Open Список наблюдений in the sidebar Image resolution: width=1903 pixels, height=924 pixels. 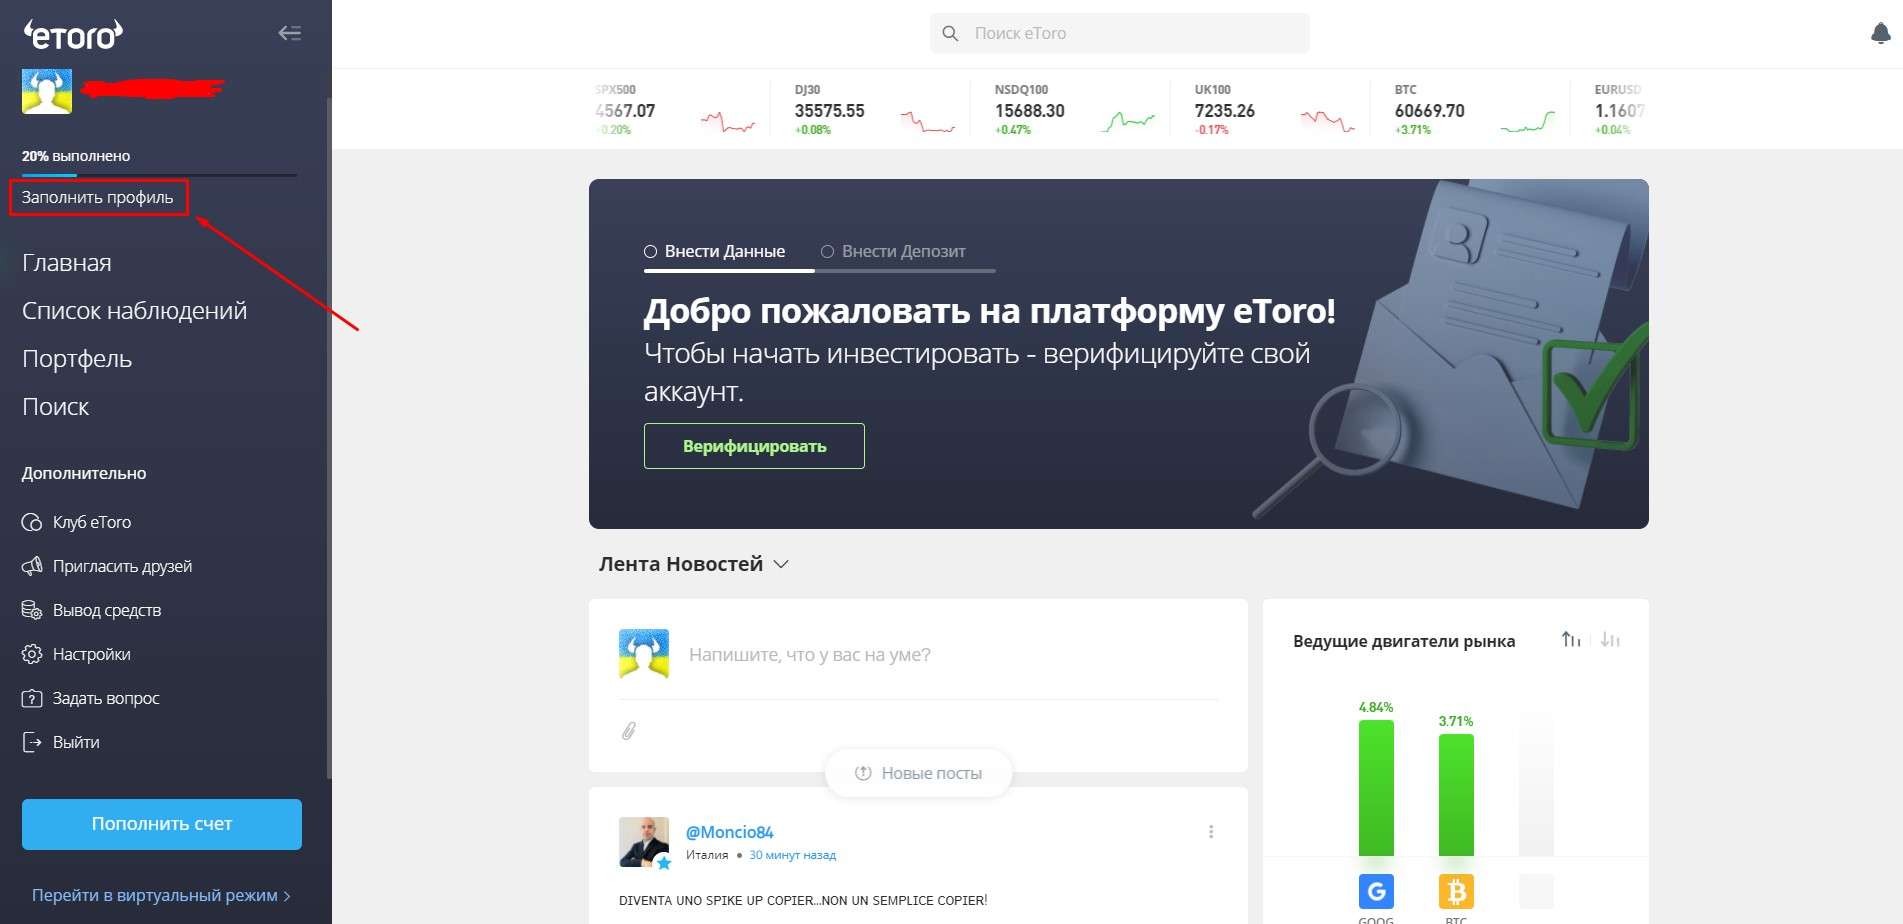(134, 311)
